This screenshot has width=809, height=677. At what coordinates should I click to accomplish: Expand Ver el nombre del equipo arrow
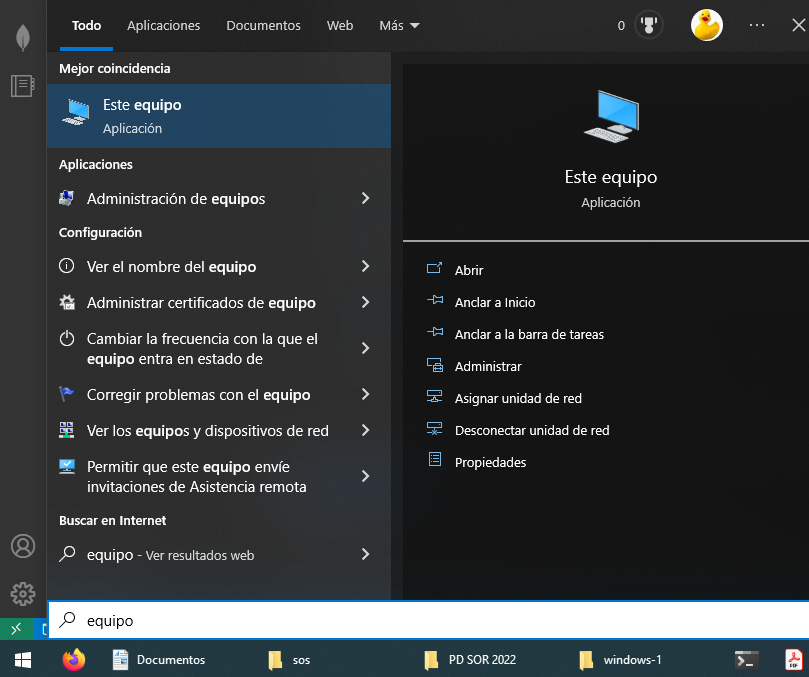[365, 267]
